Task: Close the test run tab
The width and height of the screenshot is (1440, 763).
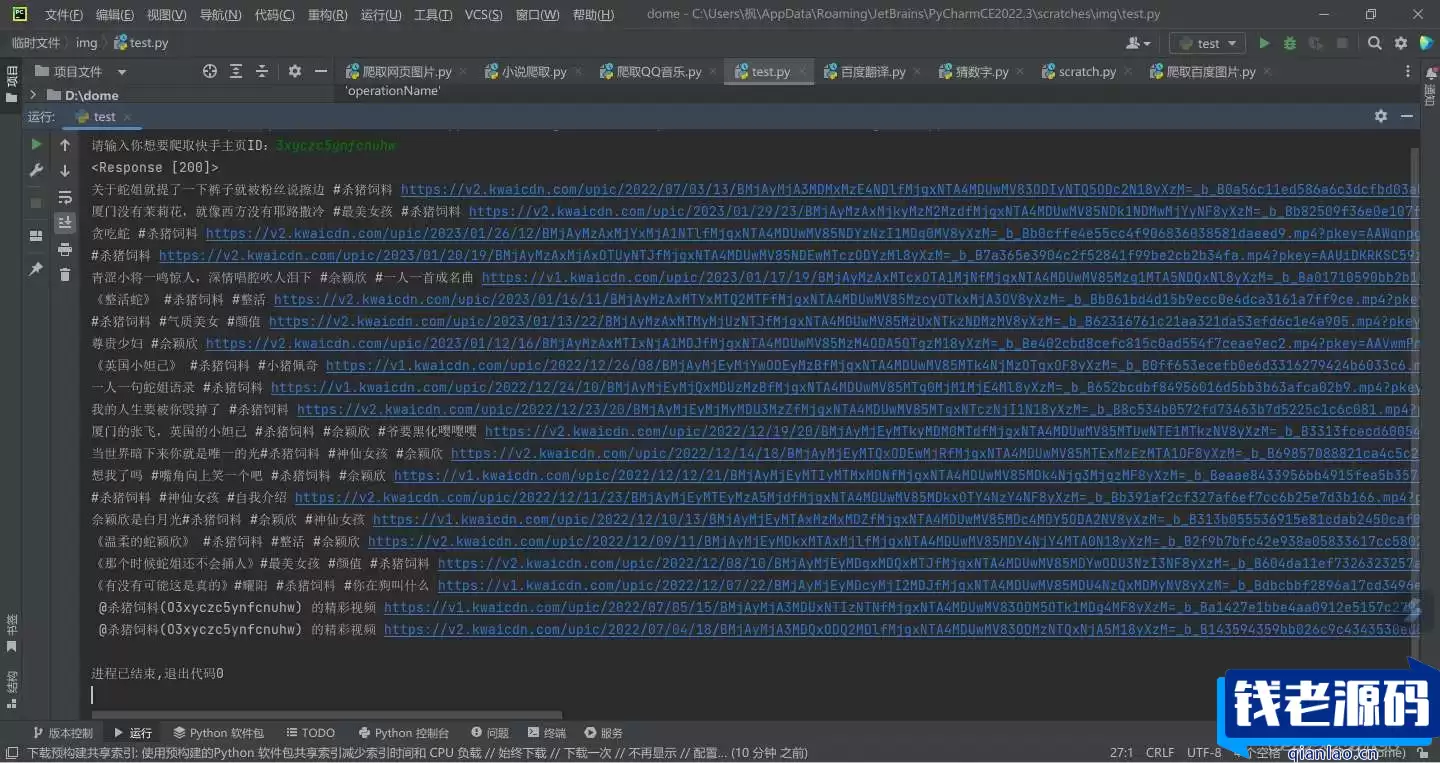Action: point(128,117)
